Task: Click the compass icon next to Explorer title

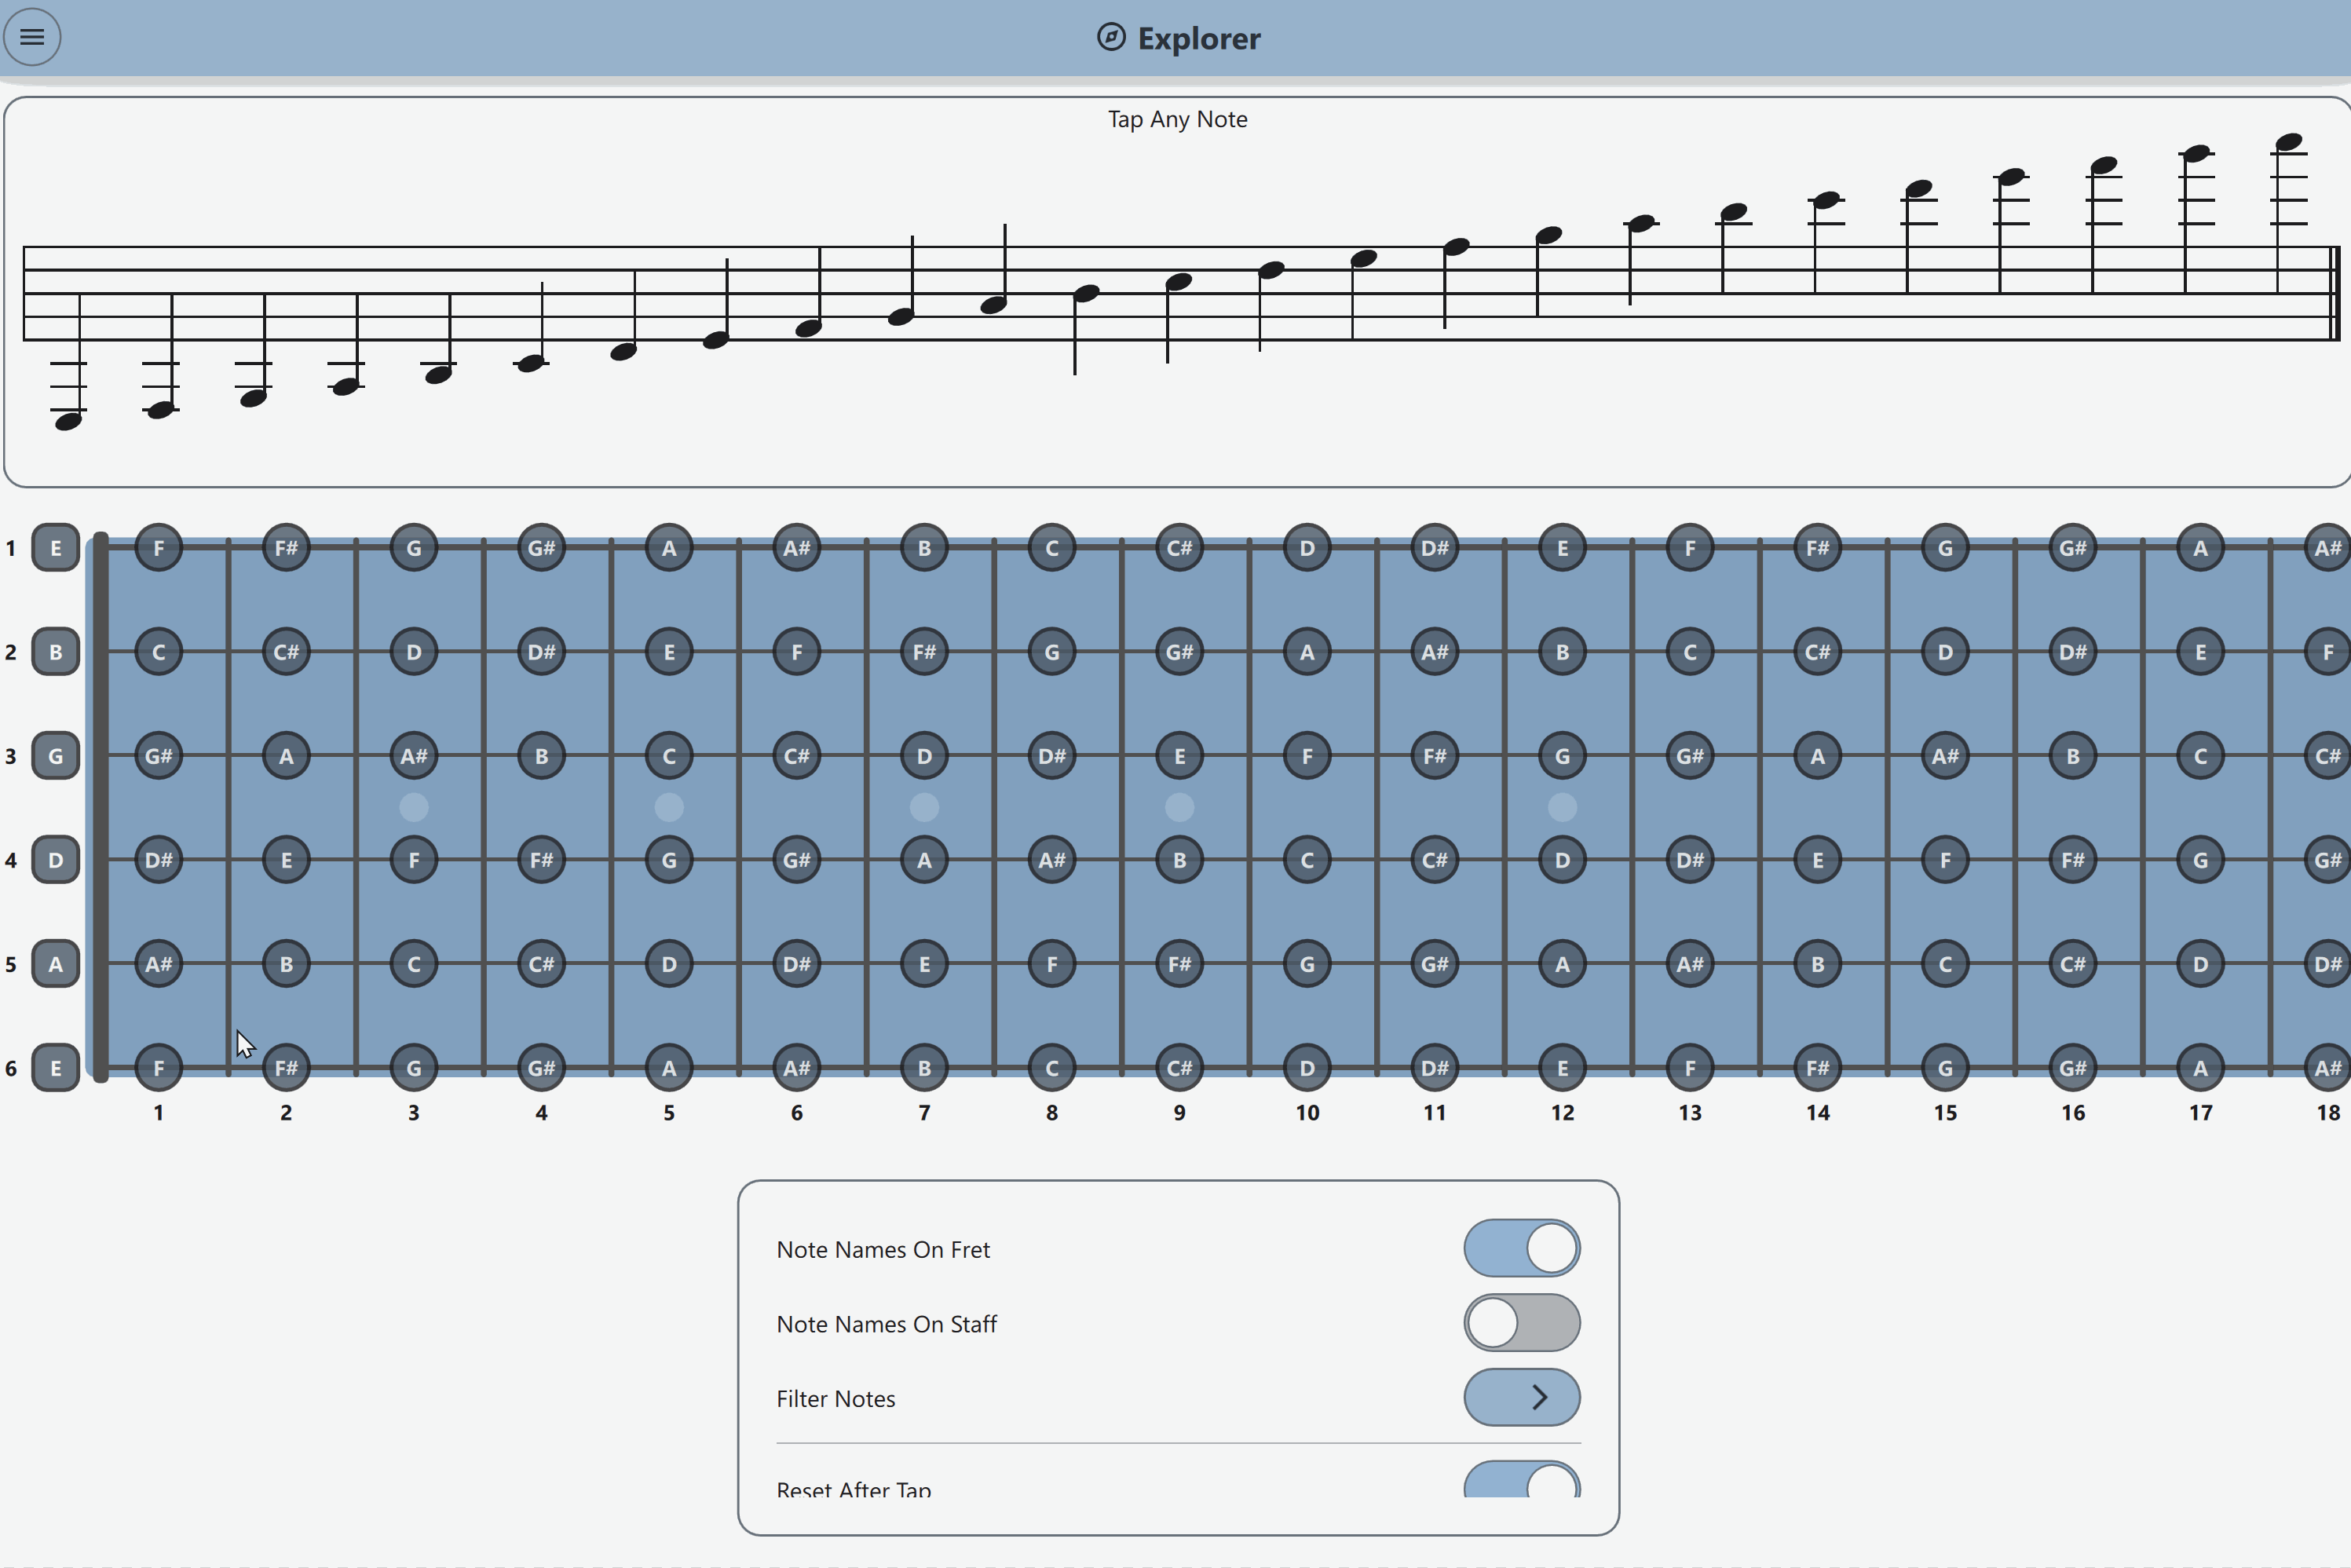Action: coord(1110,38)
